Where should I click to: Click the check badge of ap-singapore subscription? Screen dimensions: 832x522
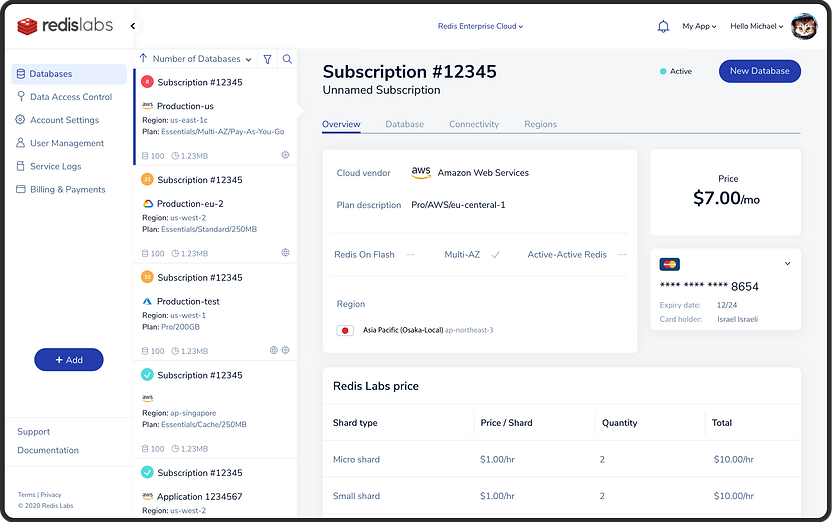click(x=148, y=375)
